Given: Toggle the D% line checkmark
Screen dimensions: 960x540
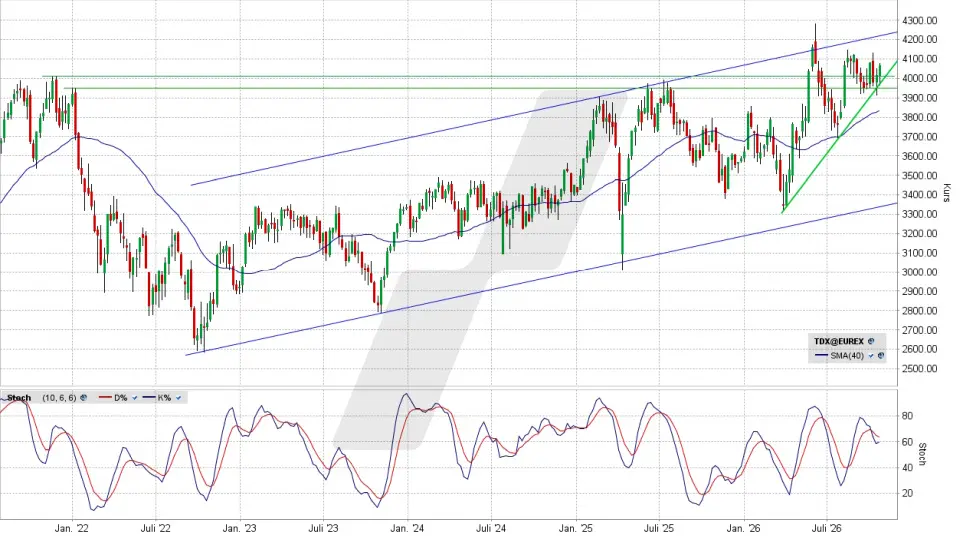Looking at the screenshot, I should click(135, 398).
